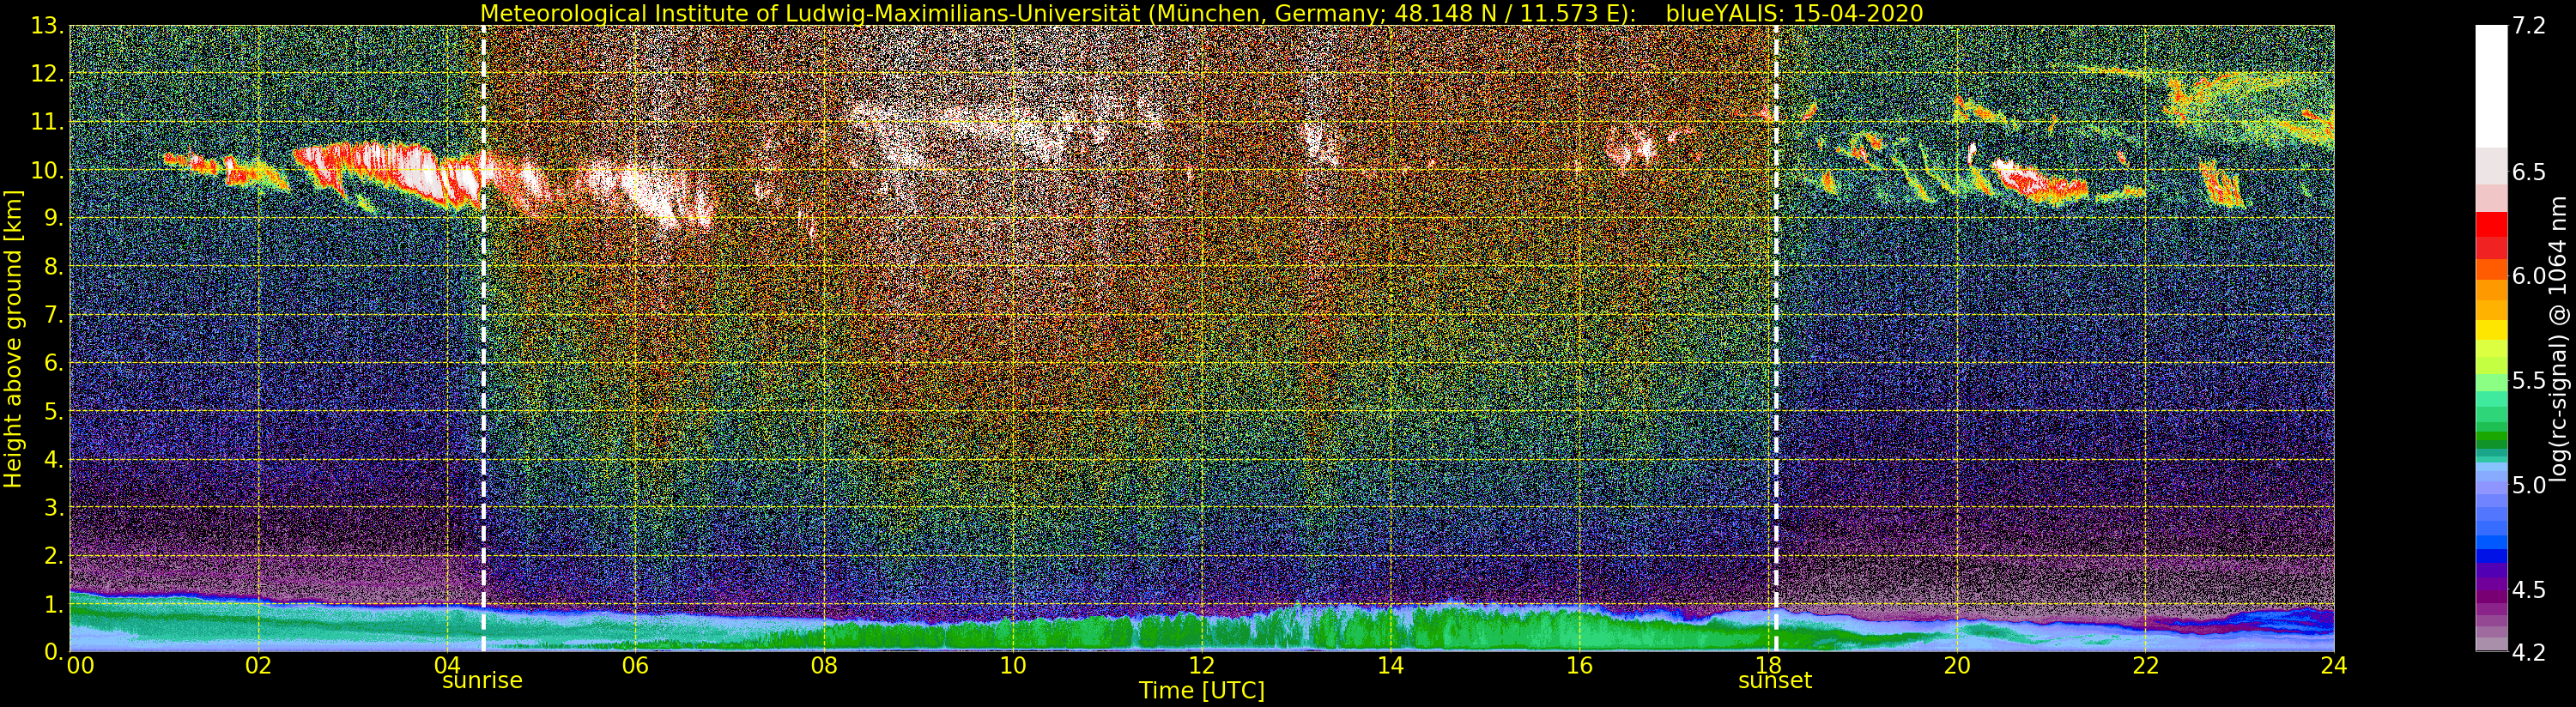
Task: Click the '12.' height tick label
Action: pyautogui.click(x=47, y=74)
